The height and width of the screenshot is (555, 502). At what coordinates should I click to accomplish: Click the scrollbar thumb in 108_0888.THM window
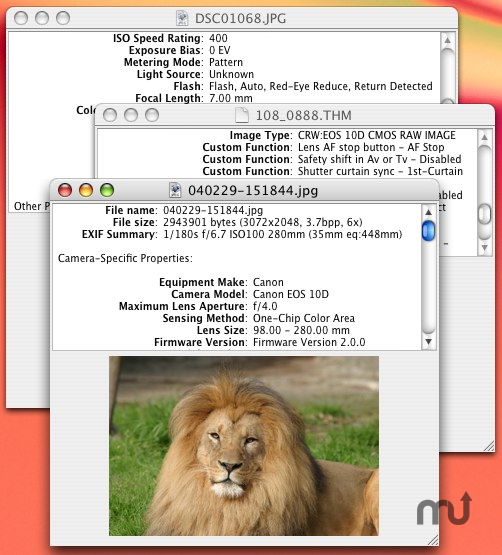pos(484,214)
